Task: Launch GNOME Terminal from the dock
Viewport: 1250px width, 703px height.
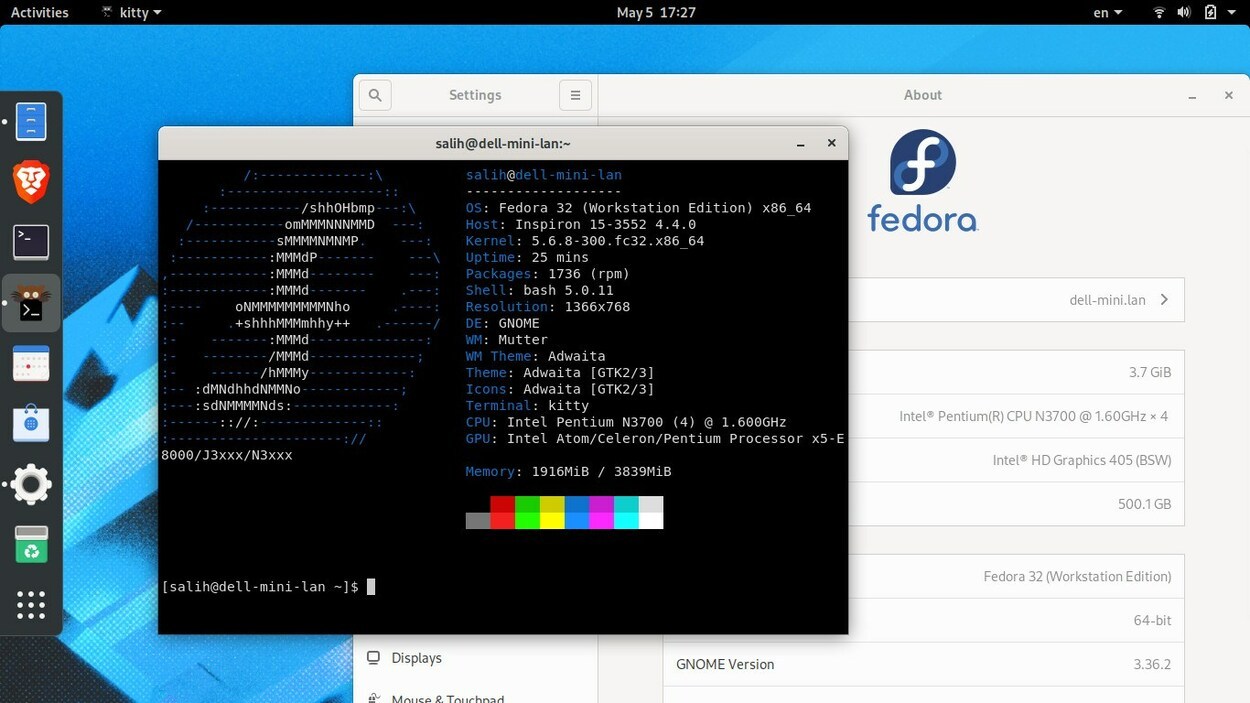Action: point(30,242)
